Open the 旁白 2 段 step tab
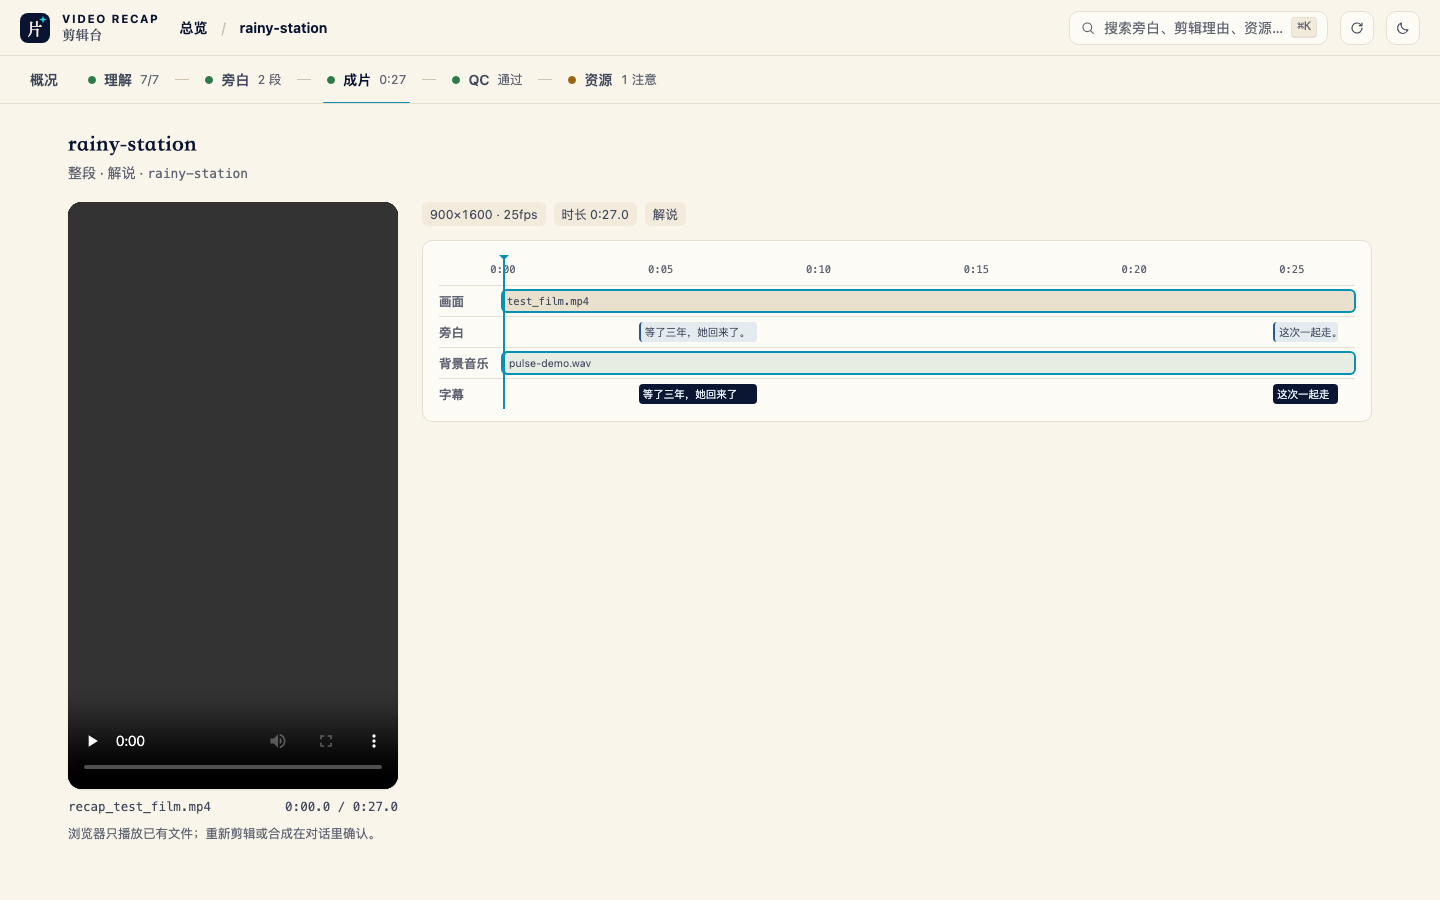The width and height of the screenshot is (1440, 900). [x=243, y=80]
